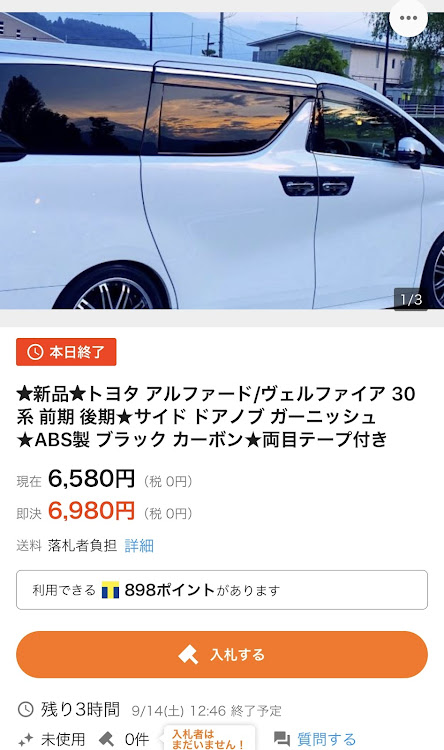Tap the gavel icon on bid button

point(188,654)
